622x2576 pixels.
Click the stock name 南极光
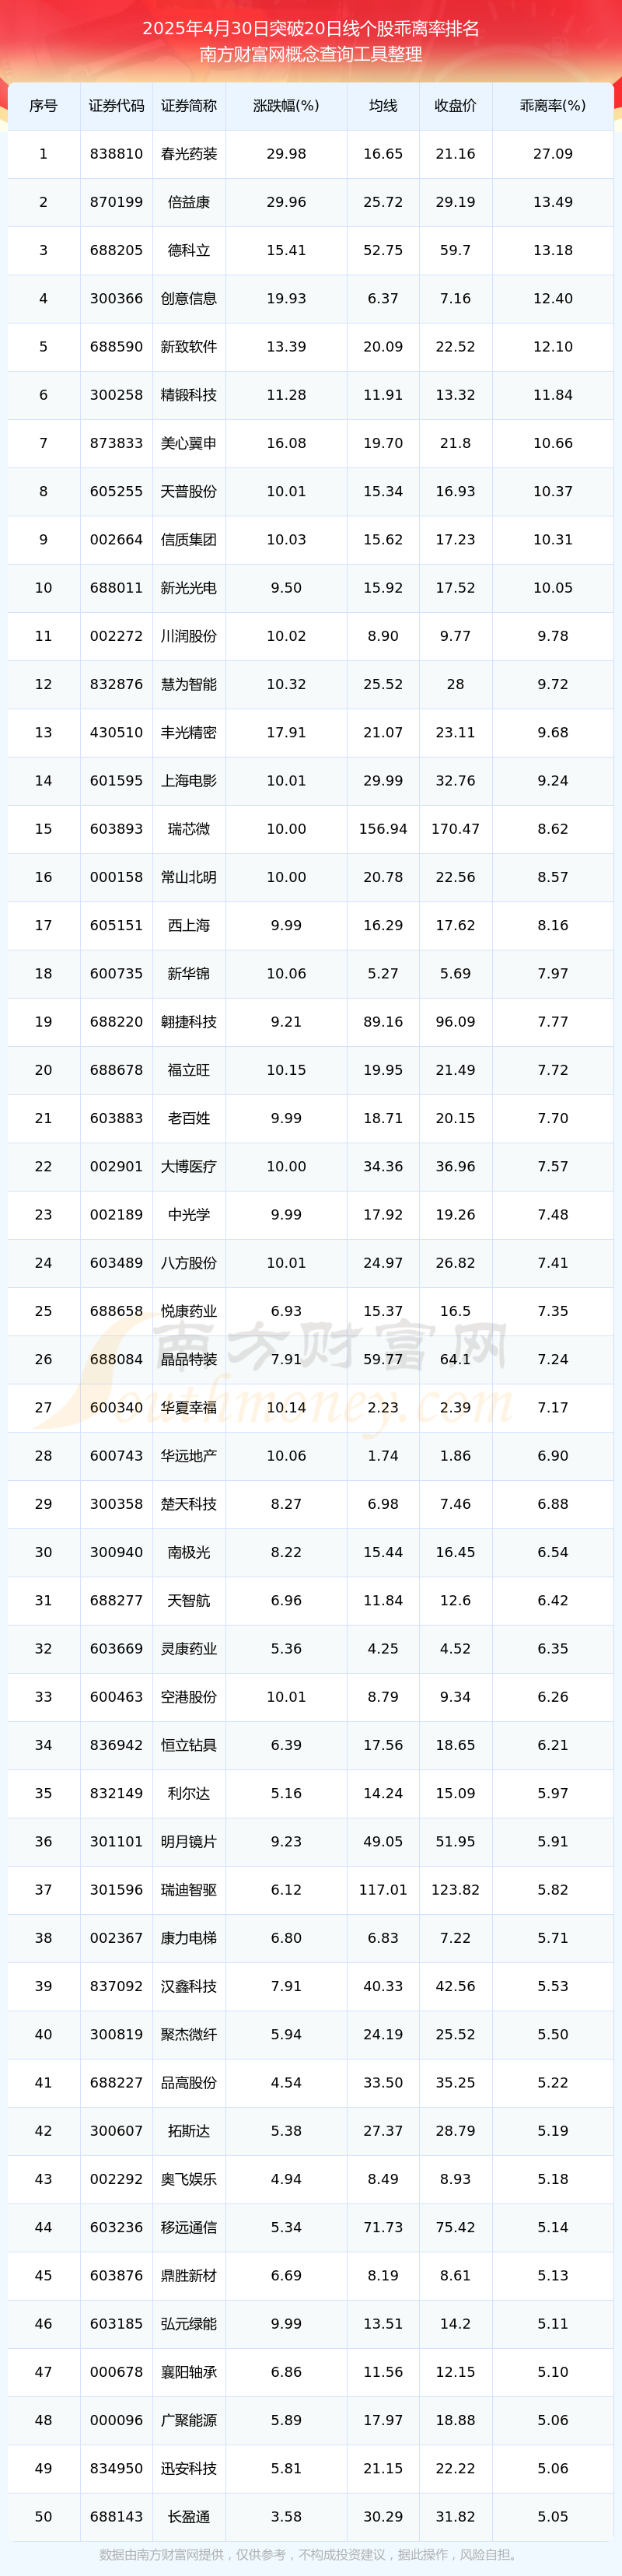point(189,1552)
